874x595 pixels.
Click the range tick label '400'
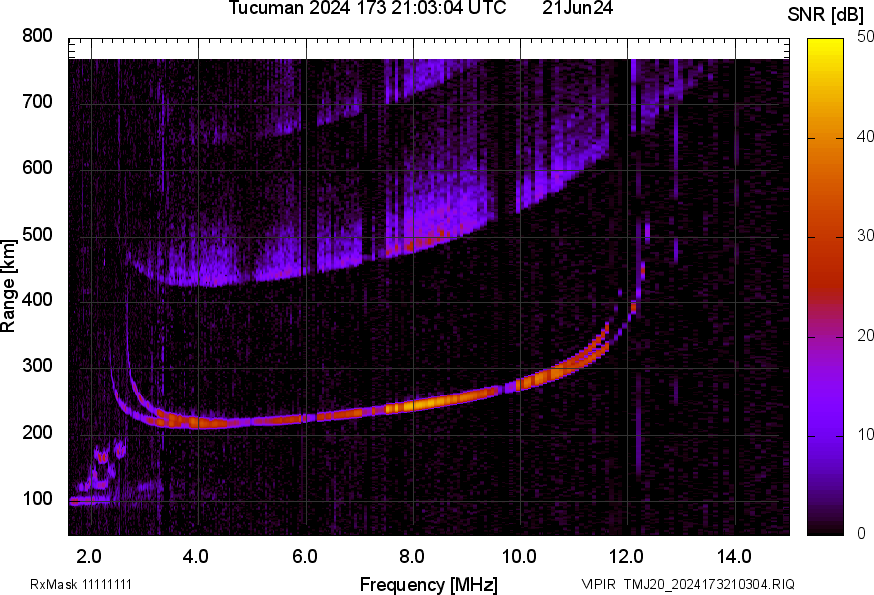point(37,299)
